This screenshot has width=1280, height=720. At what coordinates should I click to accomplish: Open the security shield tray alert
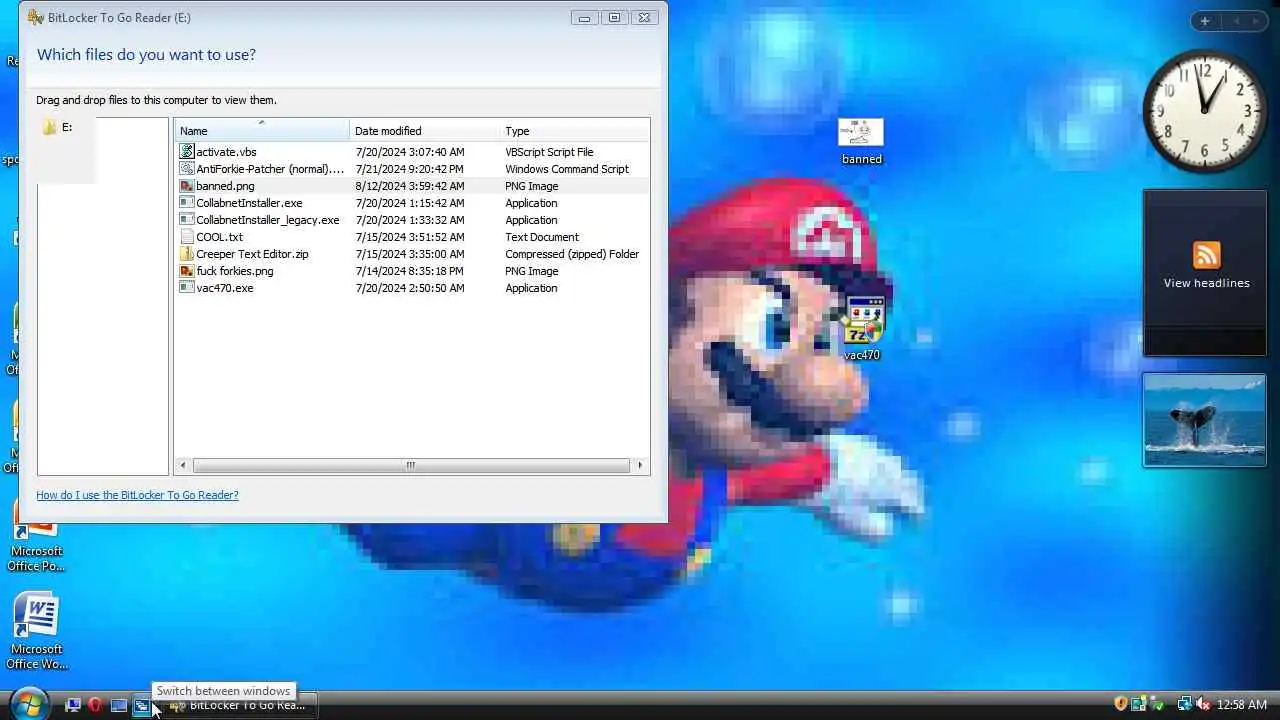click(x=1121, y=704)
